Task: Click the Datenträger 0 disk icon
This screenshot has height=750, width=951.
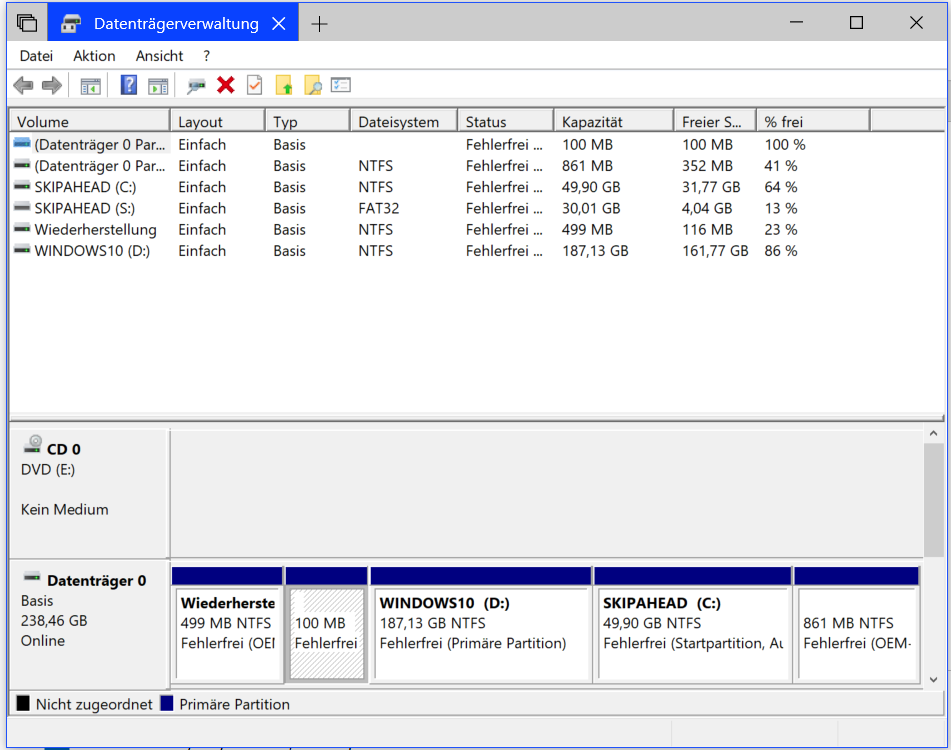Action: click(32, 576)
